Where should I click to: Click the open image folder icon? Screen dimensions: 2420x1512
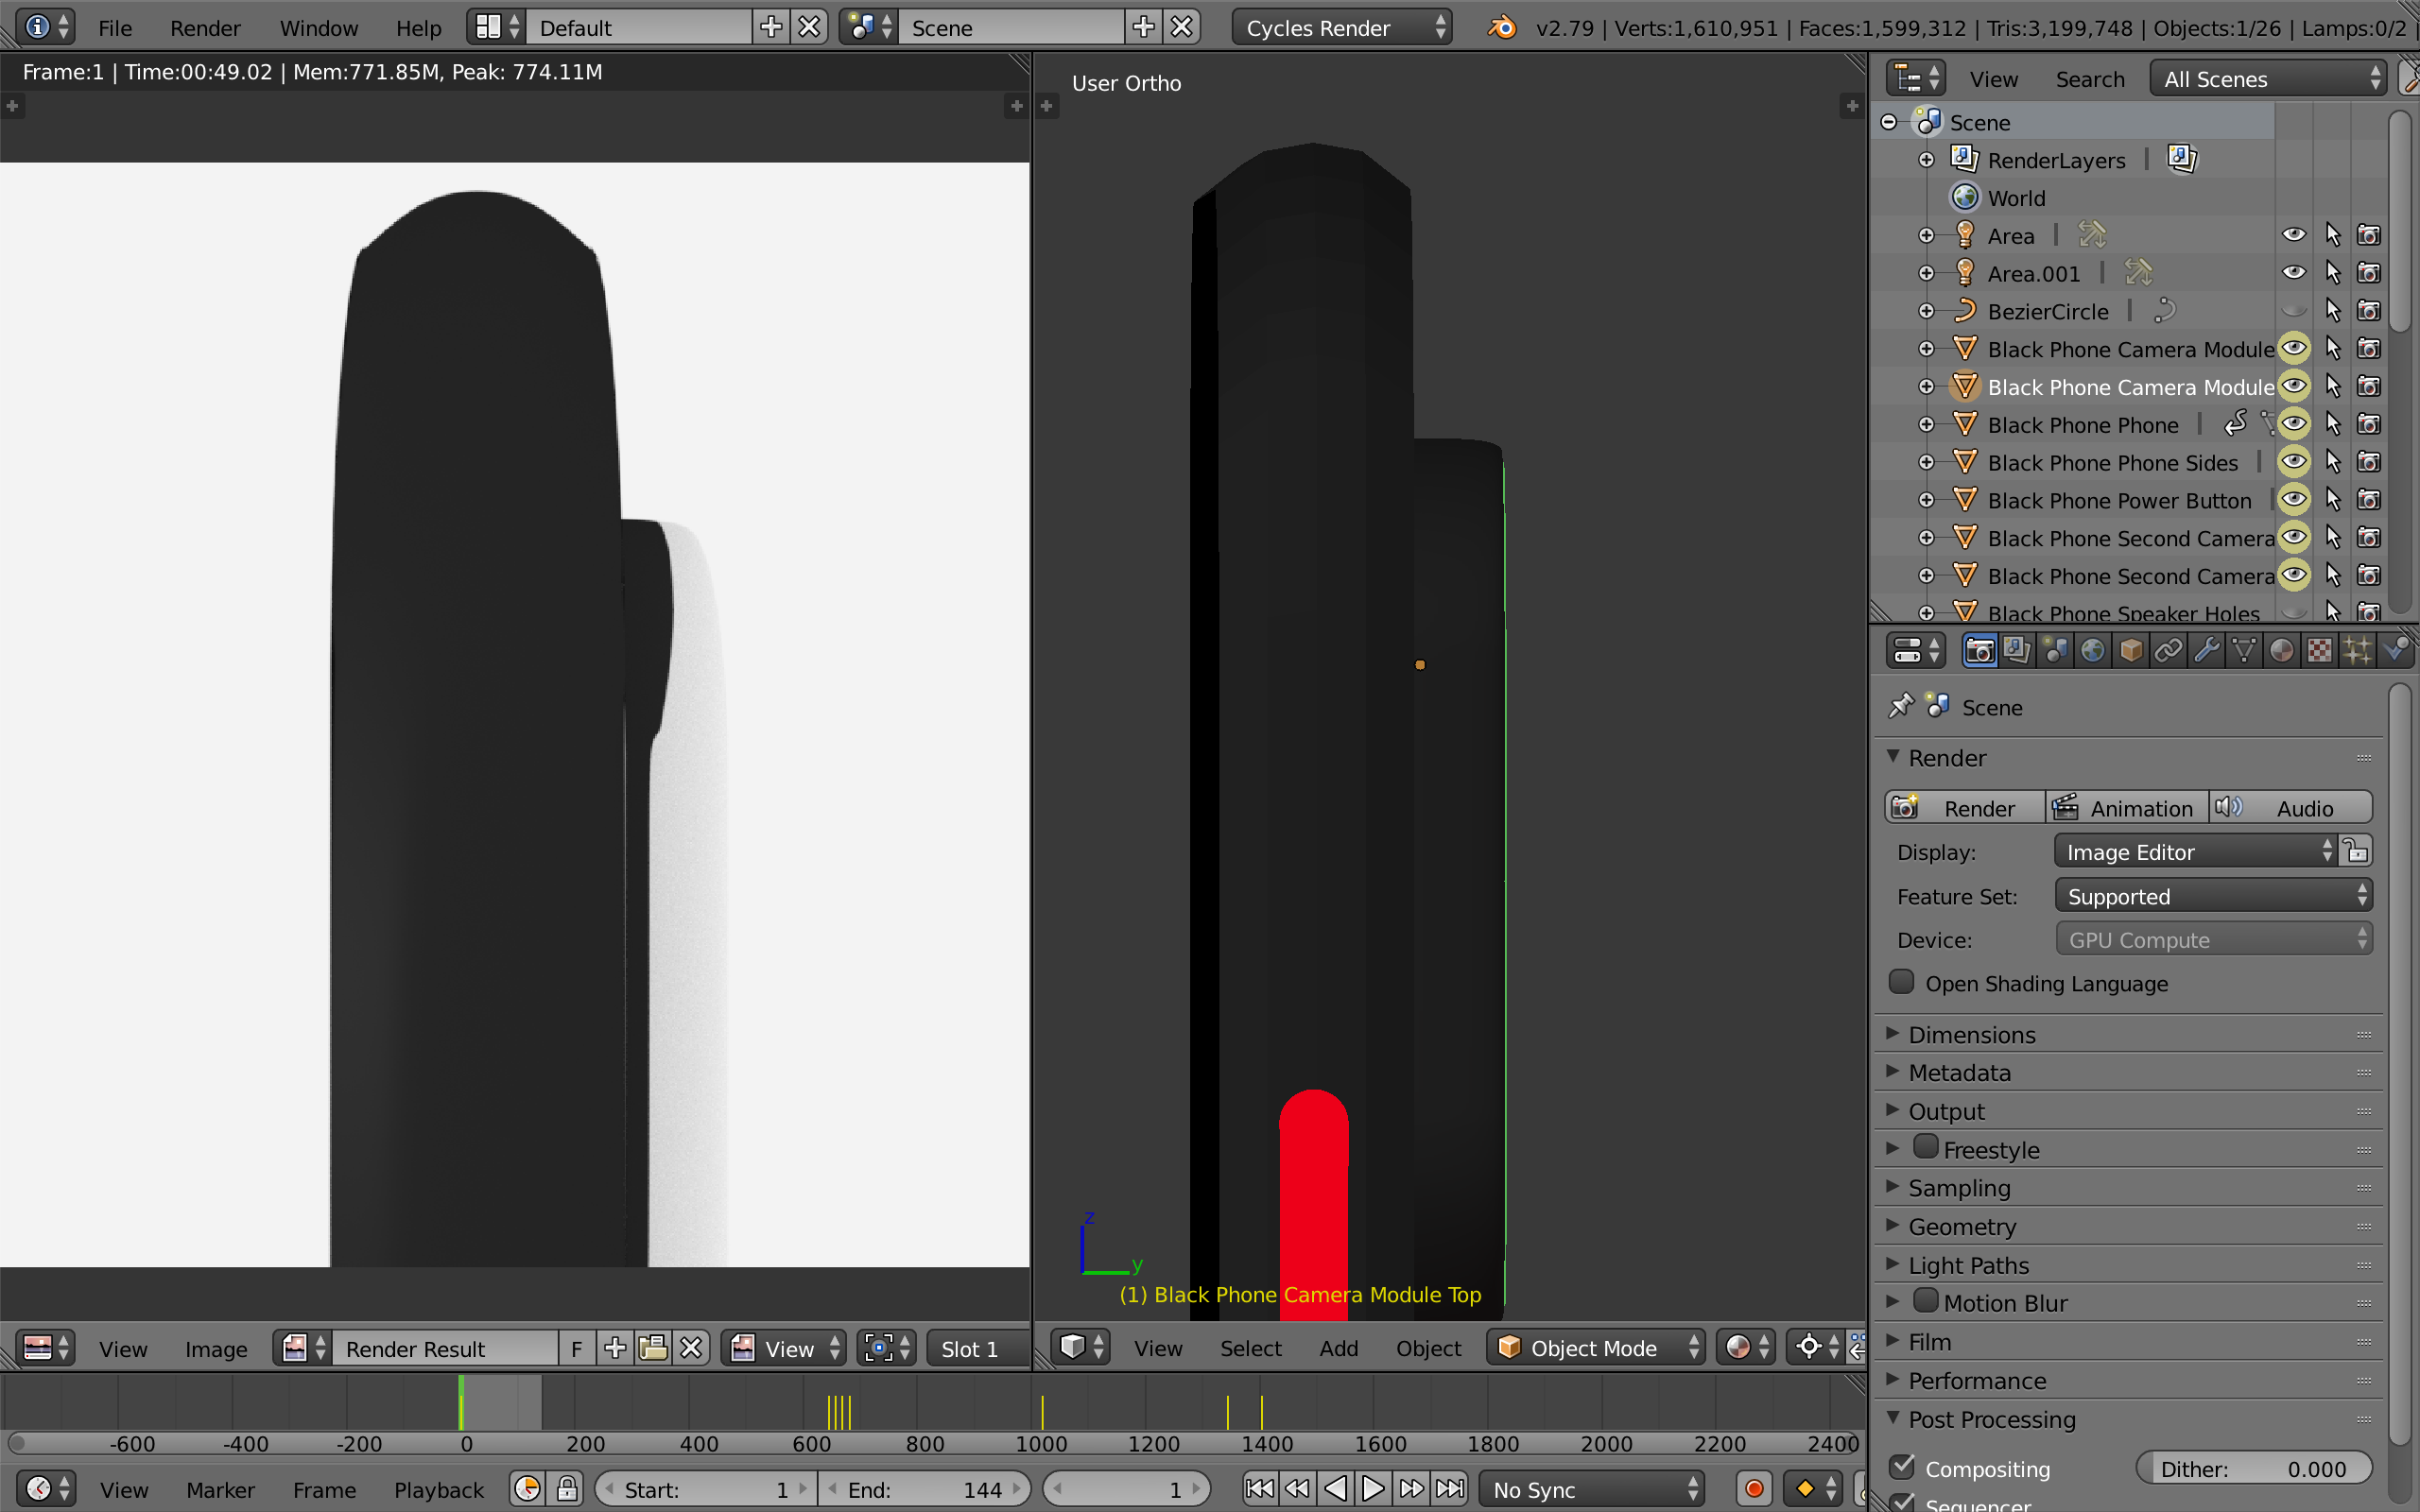tap(653, 1348)
